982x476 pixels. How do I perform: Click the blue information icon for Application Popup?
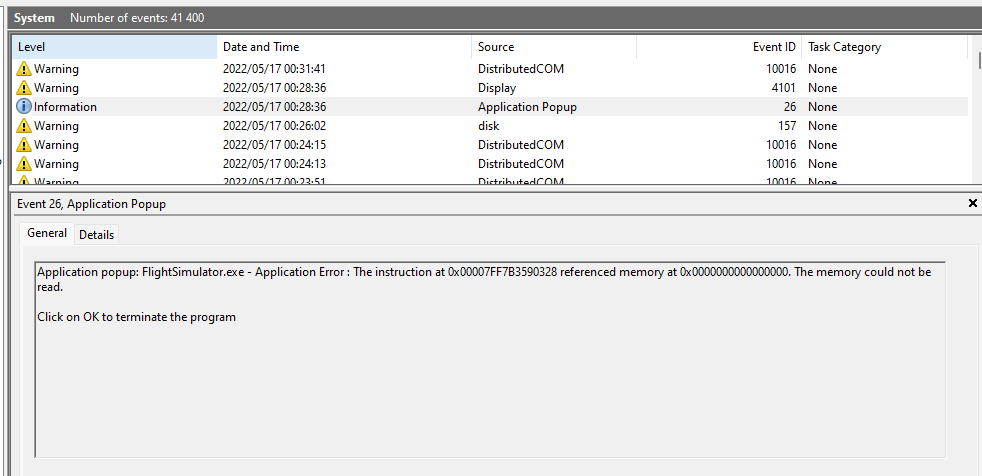[x=24, y=107]
